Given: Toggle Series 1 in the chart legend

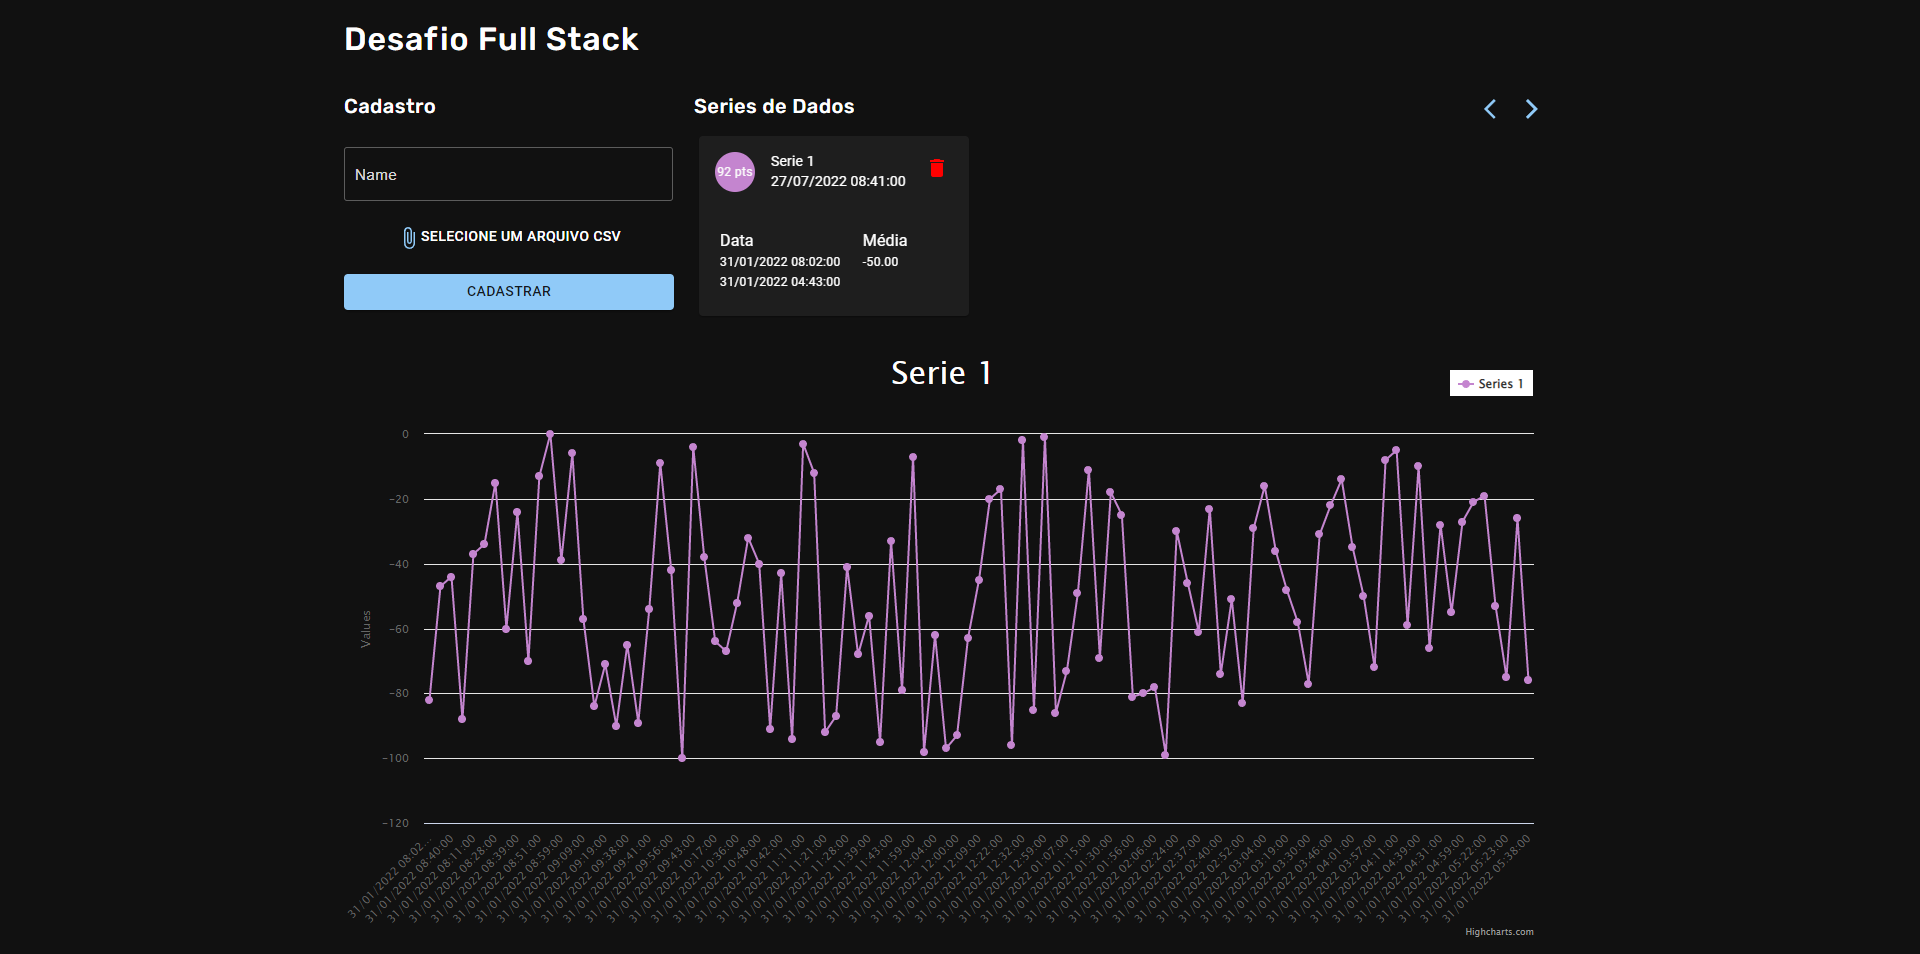Looking at the screenshot, I should 1491,384.
